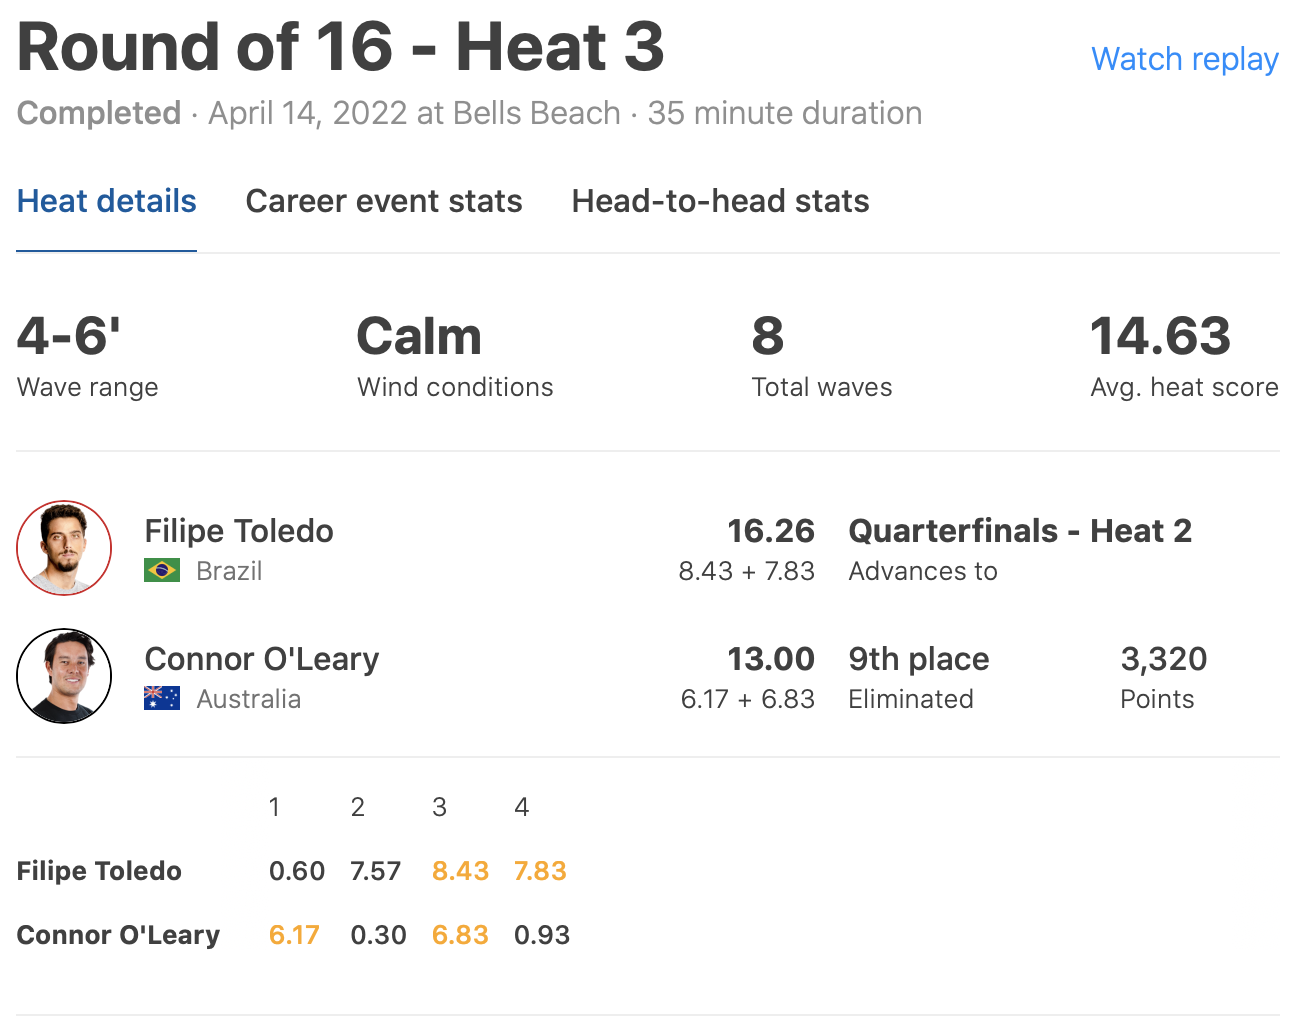Open the Career event stats tab
Screen dimensions: 1306x1030
[x=384, y=201]
